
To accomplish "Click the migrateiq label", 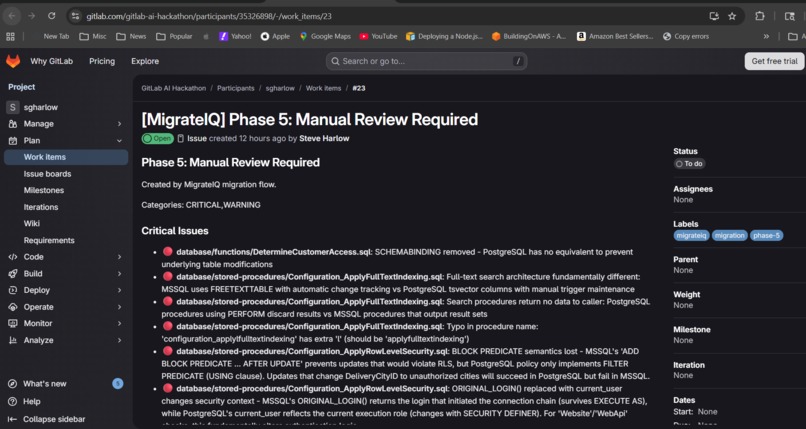I will coord(691,236).
